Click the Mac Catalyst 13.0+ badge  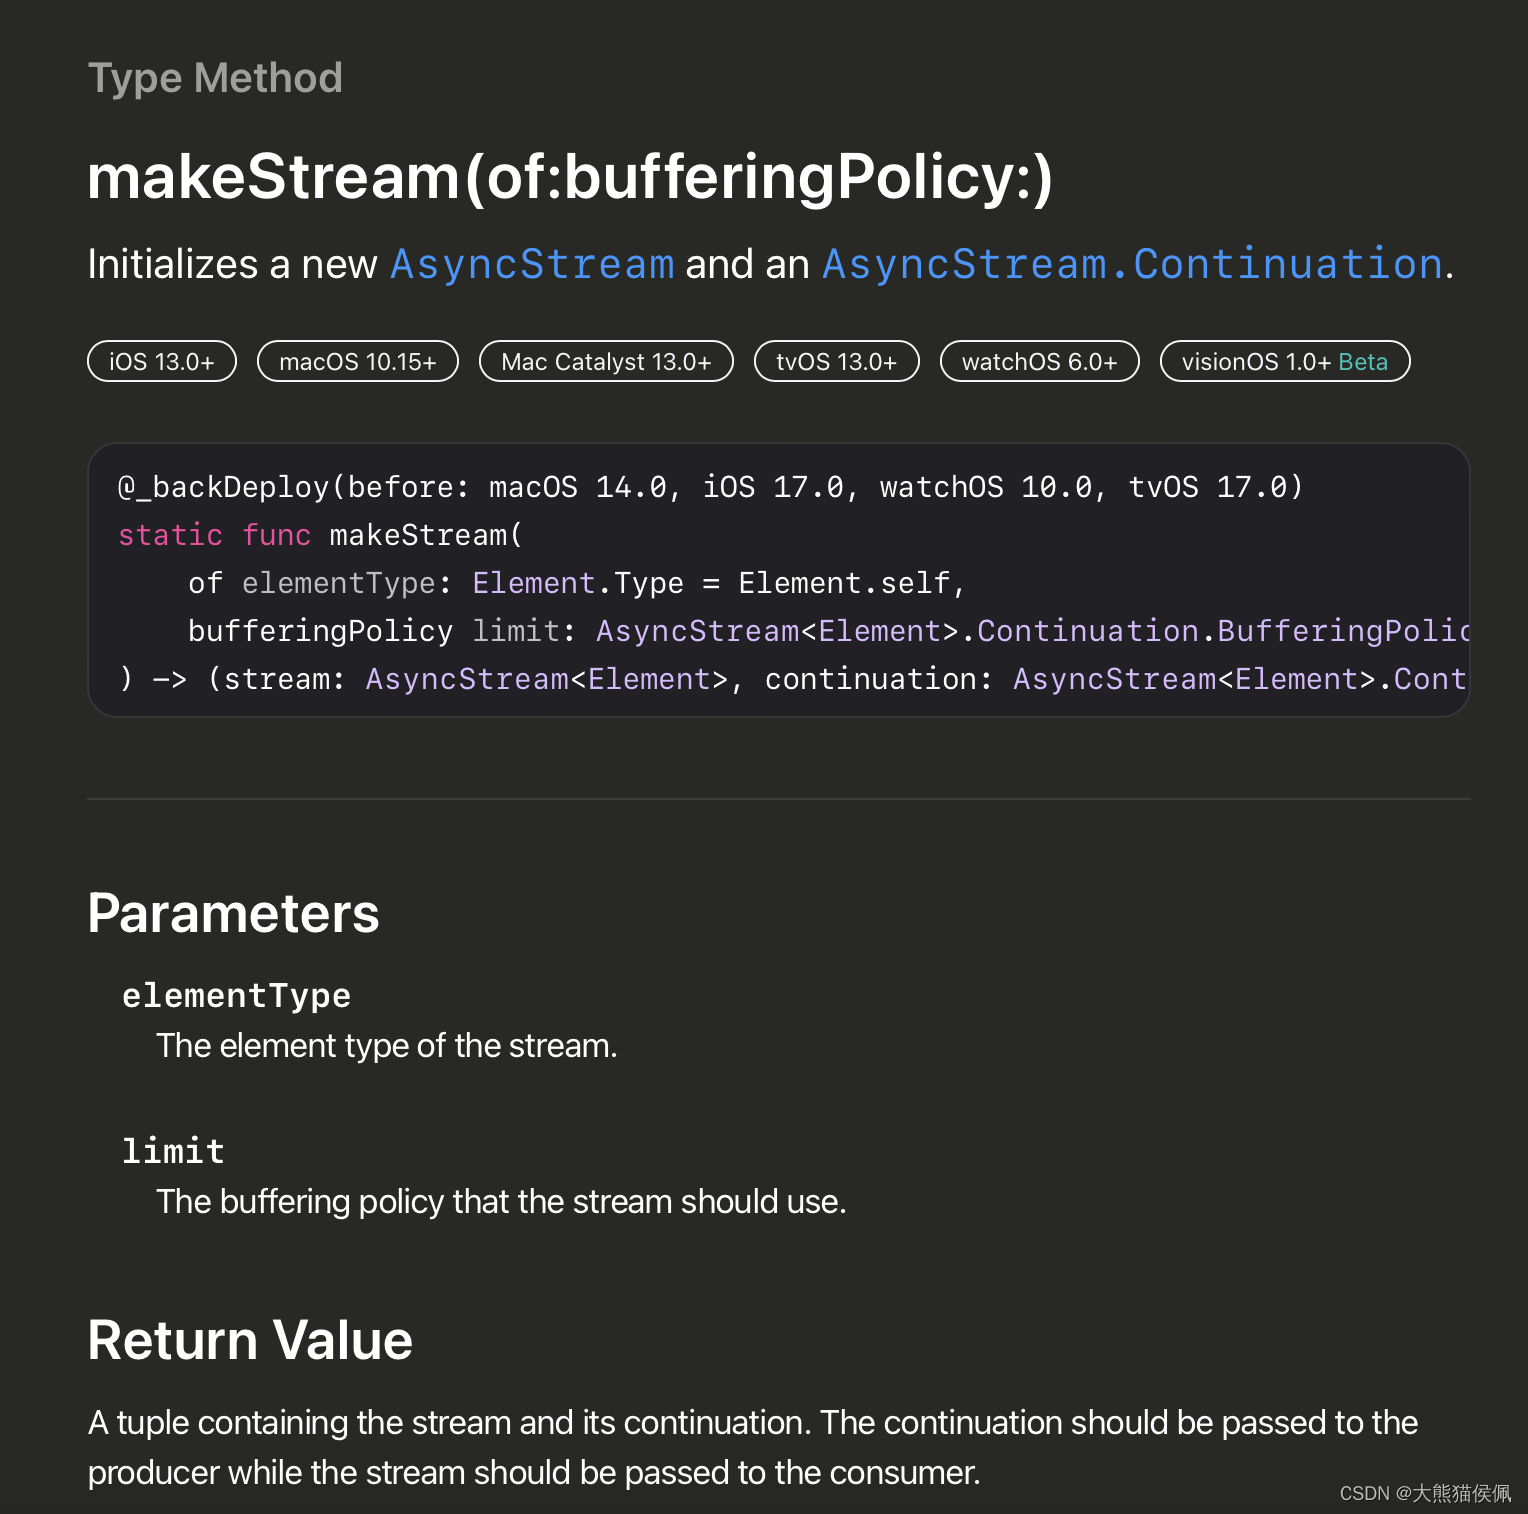click(606, 361)
